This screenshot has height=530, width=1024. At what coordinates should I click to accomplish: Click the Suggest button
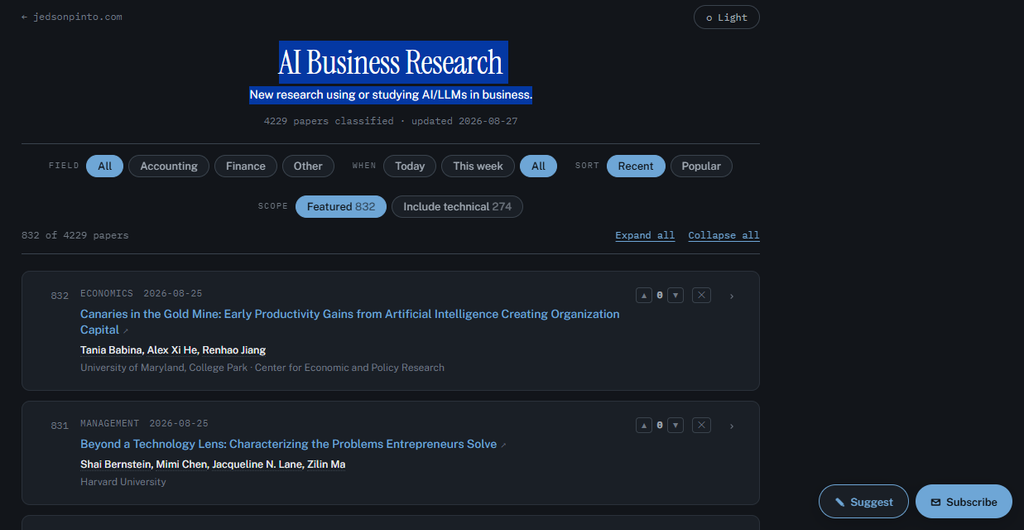pyautogui.click(x=863, y=501)
